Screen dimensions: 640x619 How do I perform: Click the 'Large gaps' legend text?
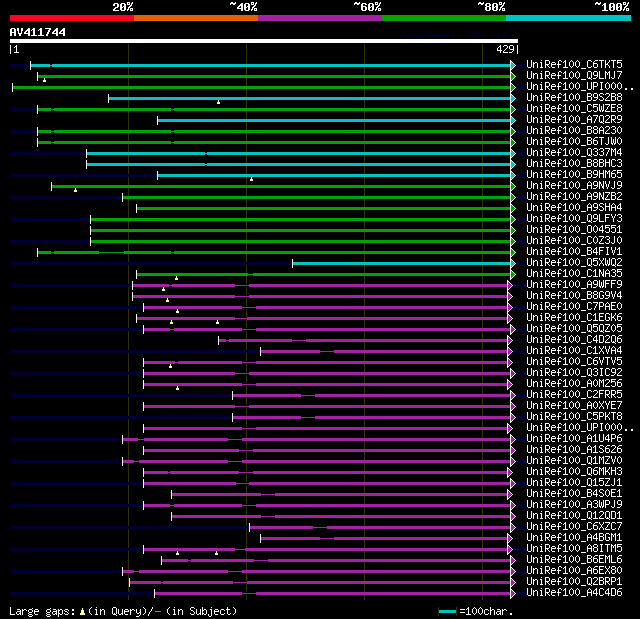(x=42, y=611)
